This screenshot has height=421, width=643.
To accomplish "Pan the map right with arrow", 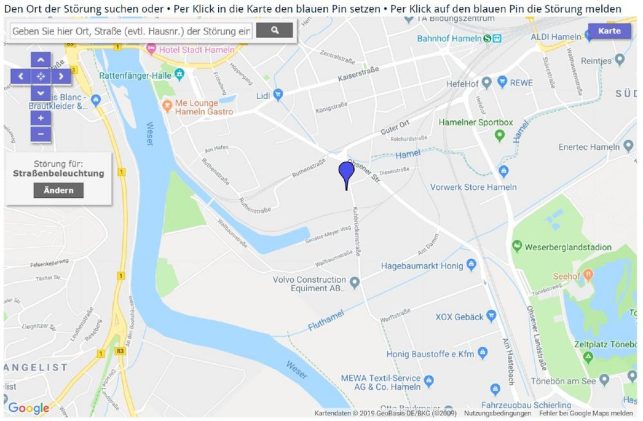I will click(x=61, y=77).
